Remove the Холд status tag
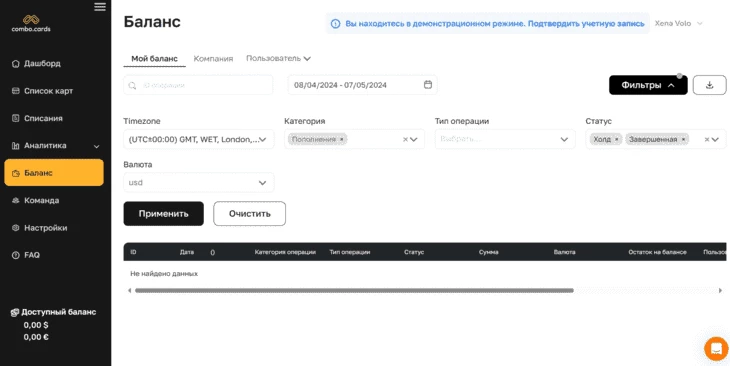Viewport: 730px width, 366px height. pyautogui.click(x=616, y=139)
